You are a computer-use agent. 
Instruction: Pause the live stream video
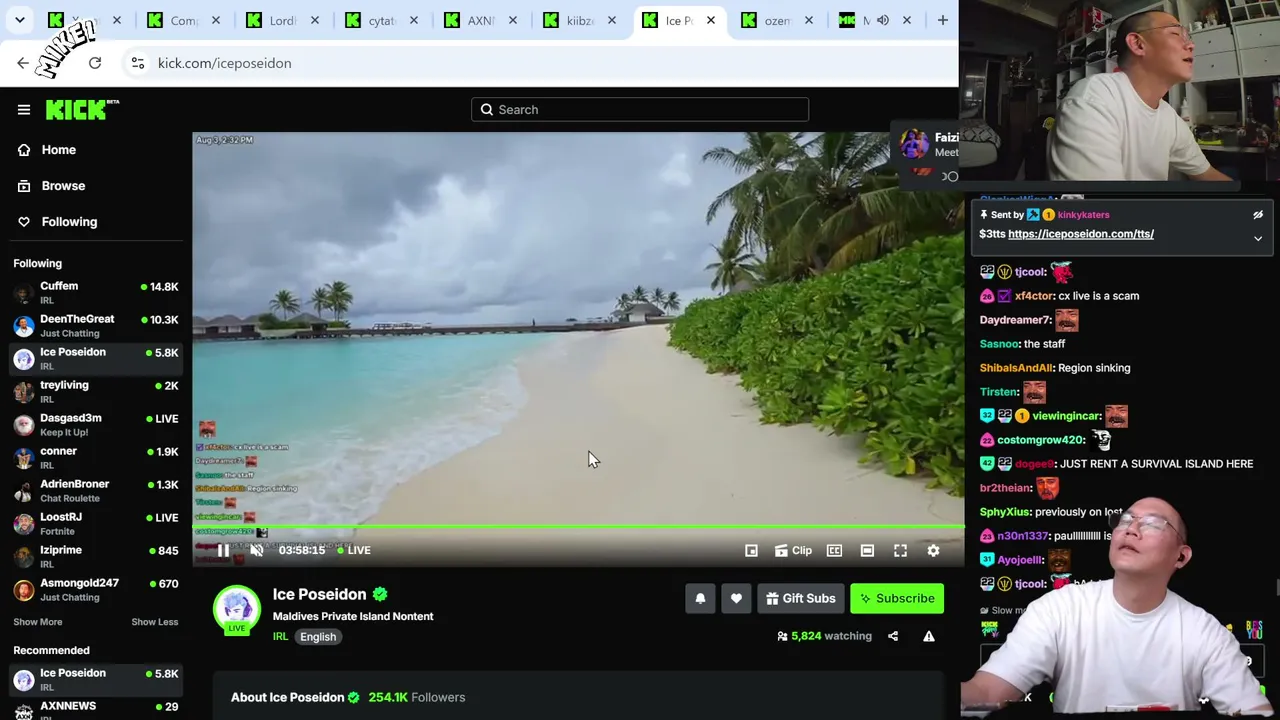pos(223,550)
